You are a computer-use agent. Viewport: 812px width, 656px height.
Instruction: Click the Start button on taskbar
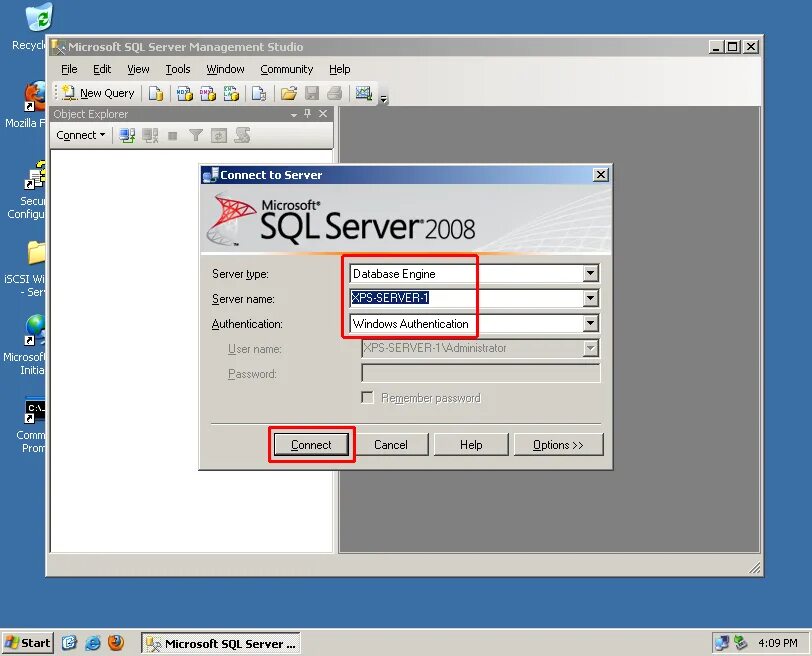tap(27, 643)
